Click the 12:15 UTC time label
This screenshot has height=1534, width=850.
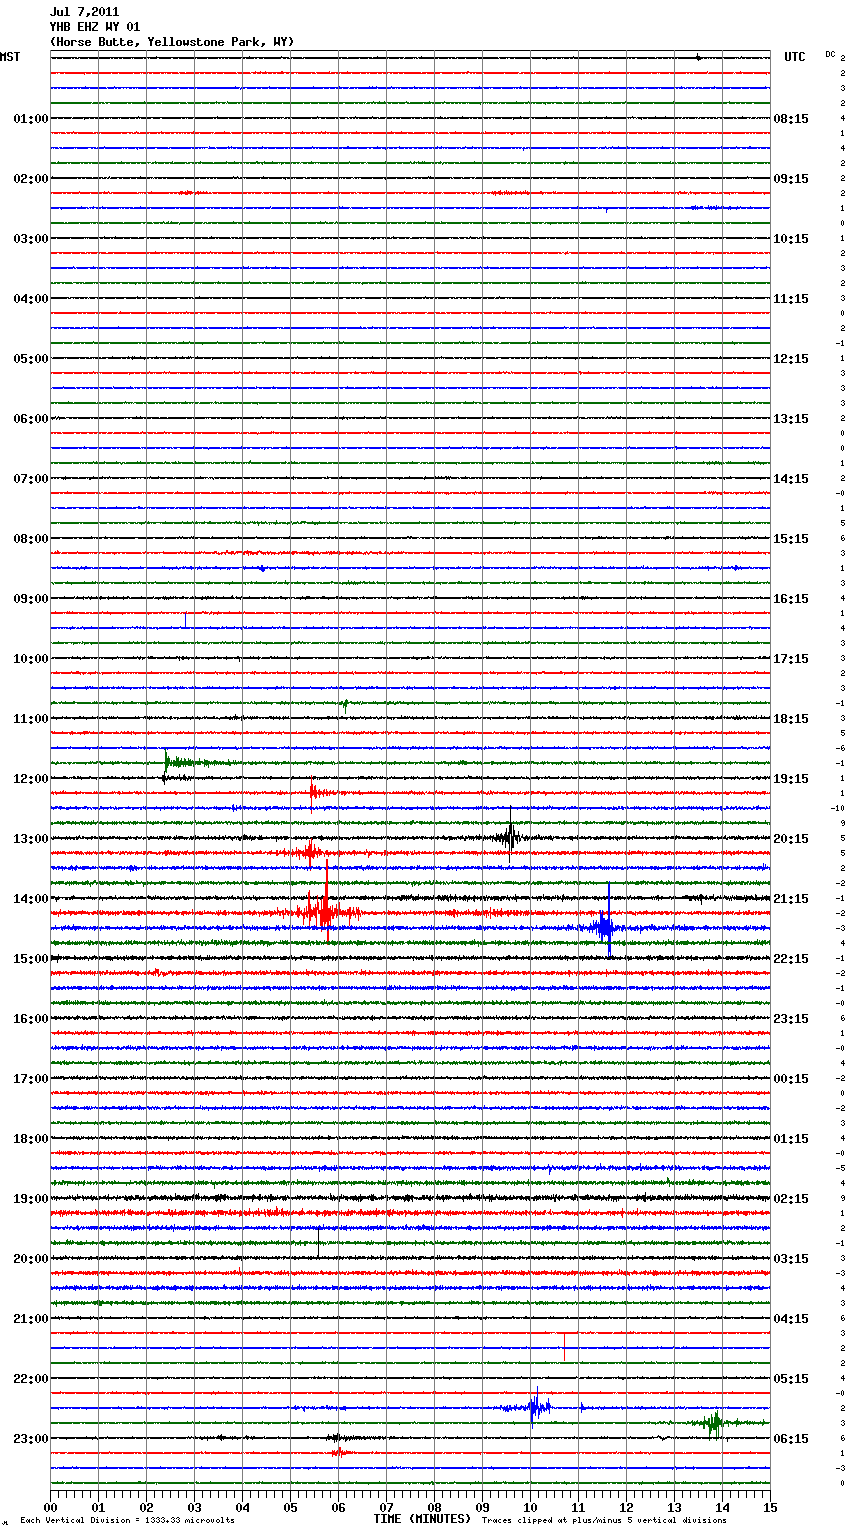click(791, 359)
